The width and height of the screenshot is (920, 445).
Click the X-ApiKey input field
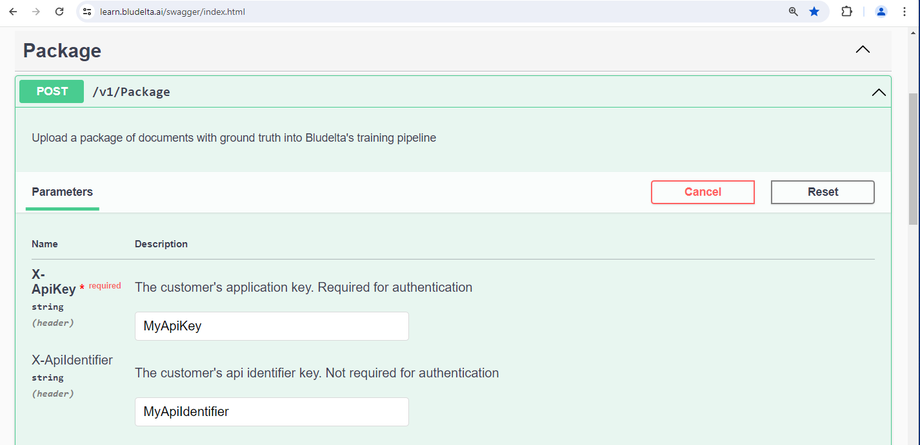tap(271, 326)
